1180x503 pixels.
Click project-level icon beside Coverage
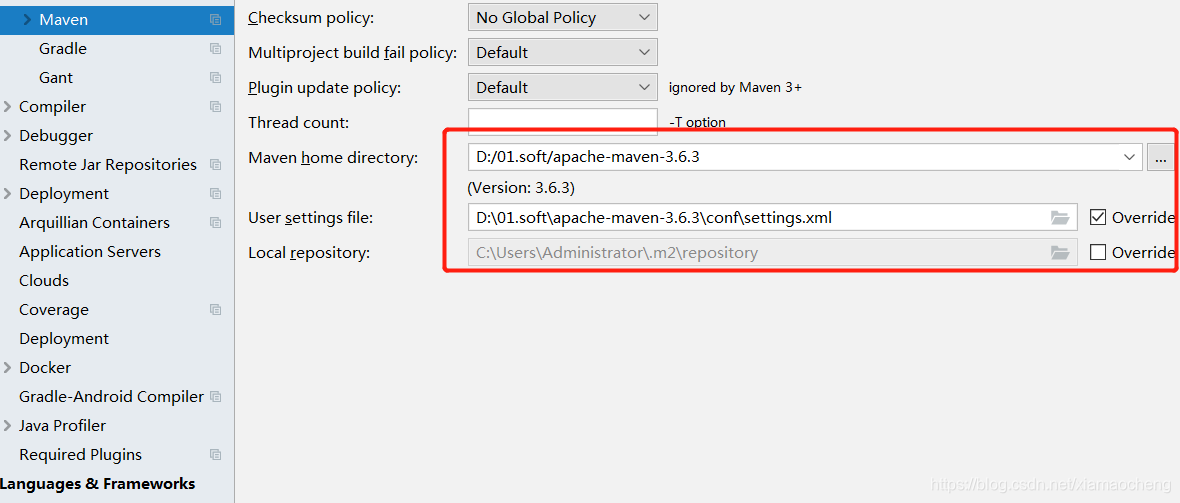pos(215,309)
